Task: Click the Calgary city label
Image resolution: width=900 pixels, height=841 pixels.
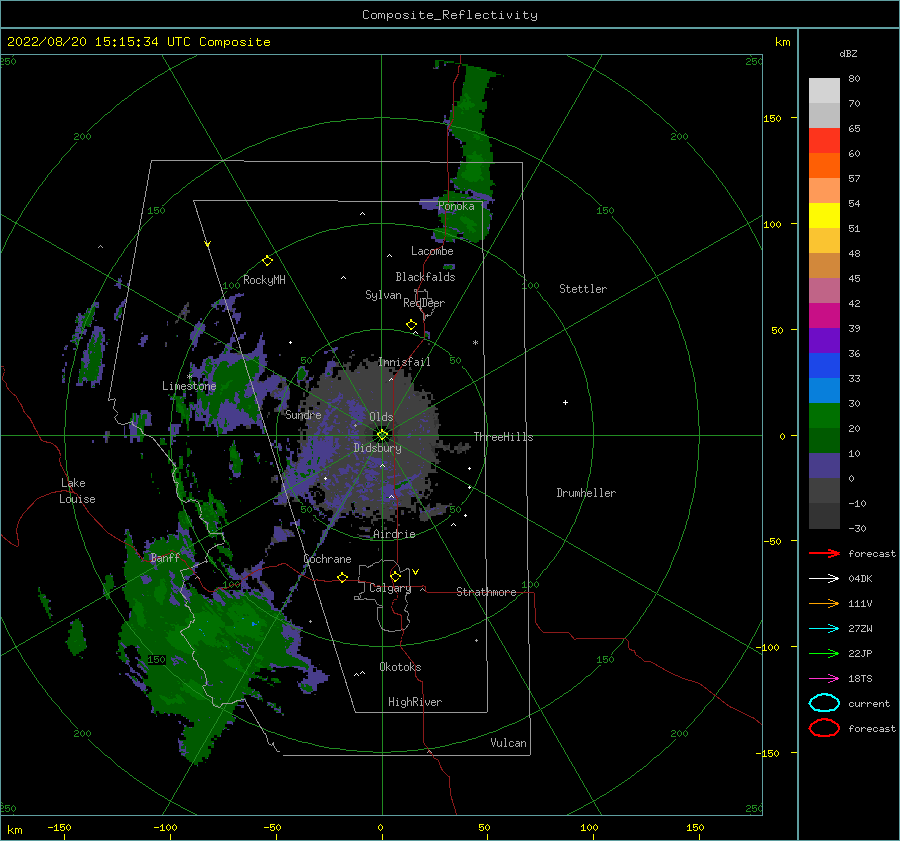Action: 390,588
